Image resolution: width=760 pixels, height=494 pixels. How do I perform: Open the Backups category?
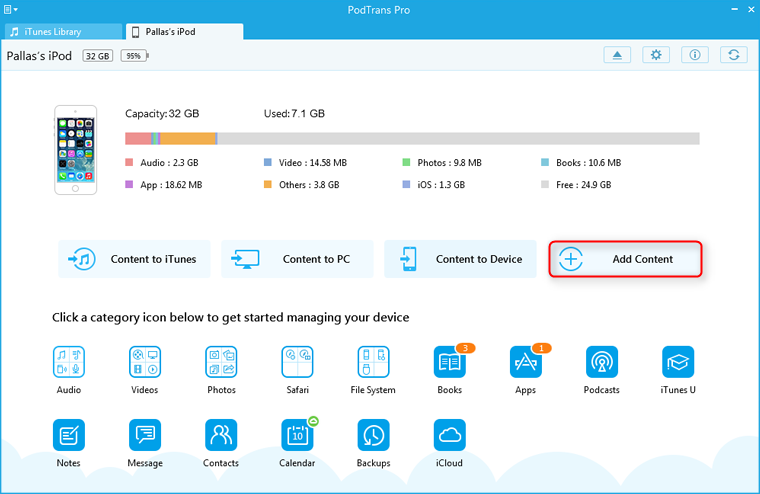point(374,435)
